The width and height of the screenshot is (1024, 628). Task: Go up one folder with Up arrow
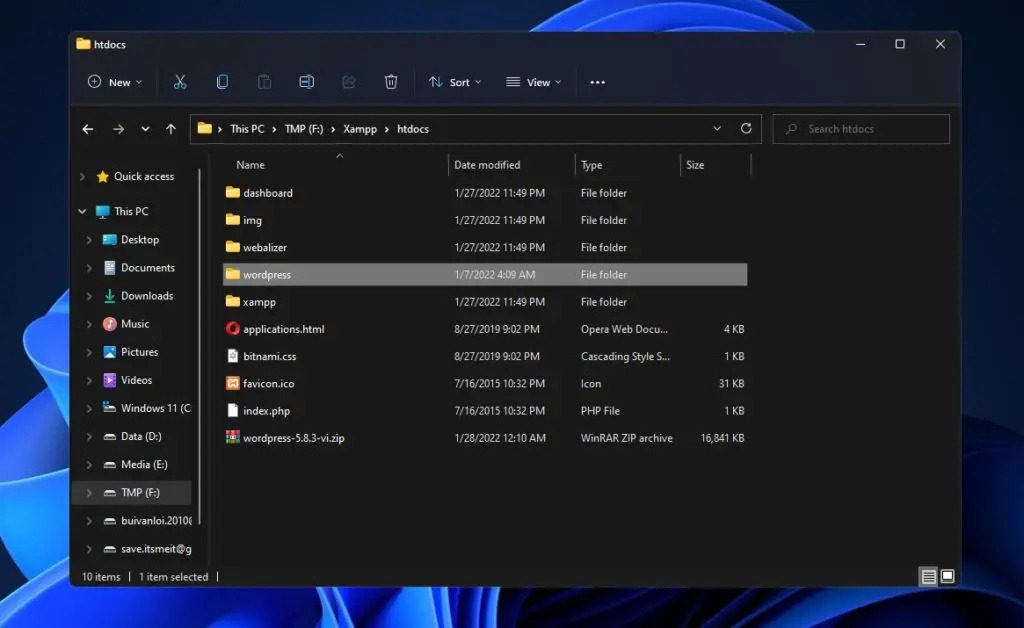tap(171, 129)
